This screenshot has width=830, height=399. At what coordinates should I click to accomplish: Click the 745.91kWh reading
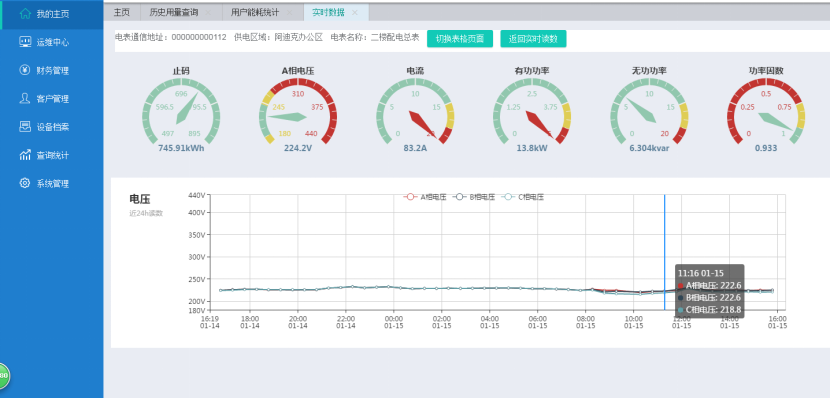tap(181, 148)
